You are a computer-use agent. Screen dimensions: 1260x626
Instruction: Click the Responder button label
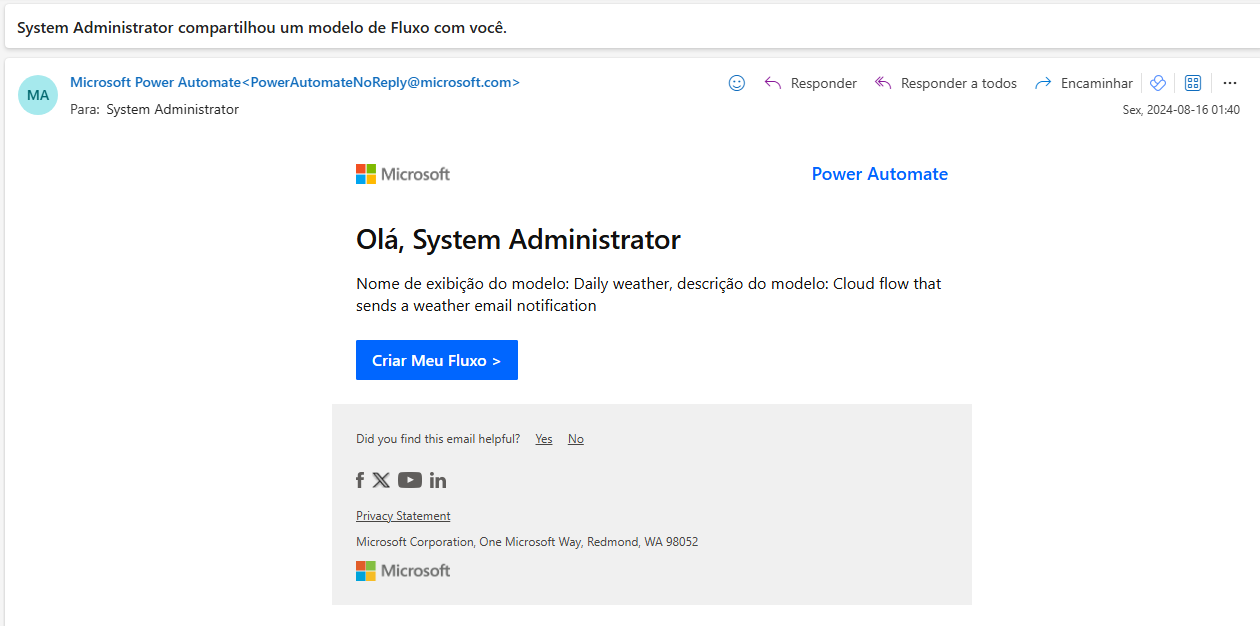pyautogui.click(x=824, y=83)
